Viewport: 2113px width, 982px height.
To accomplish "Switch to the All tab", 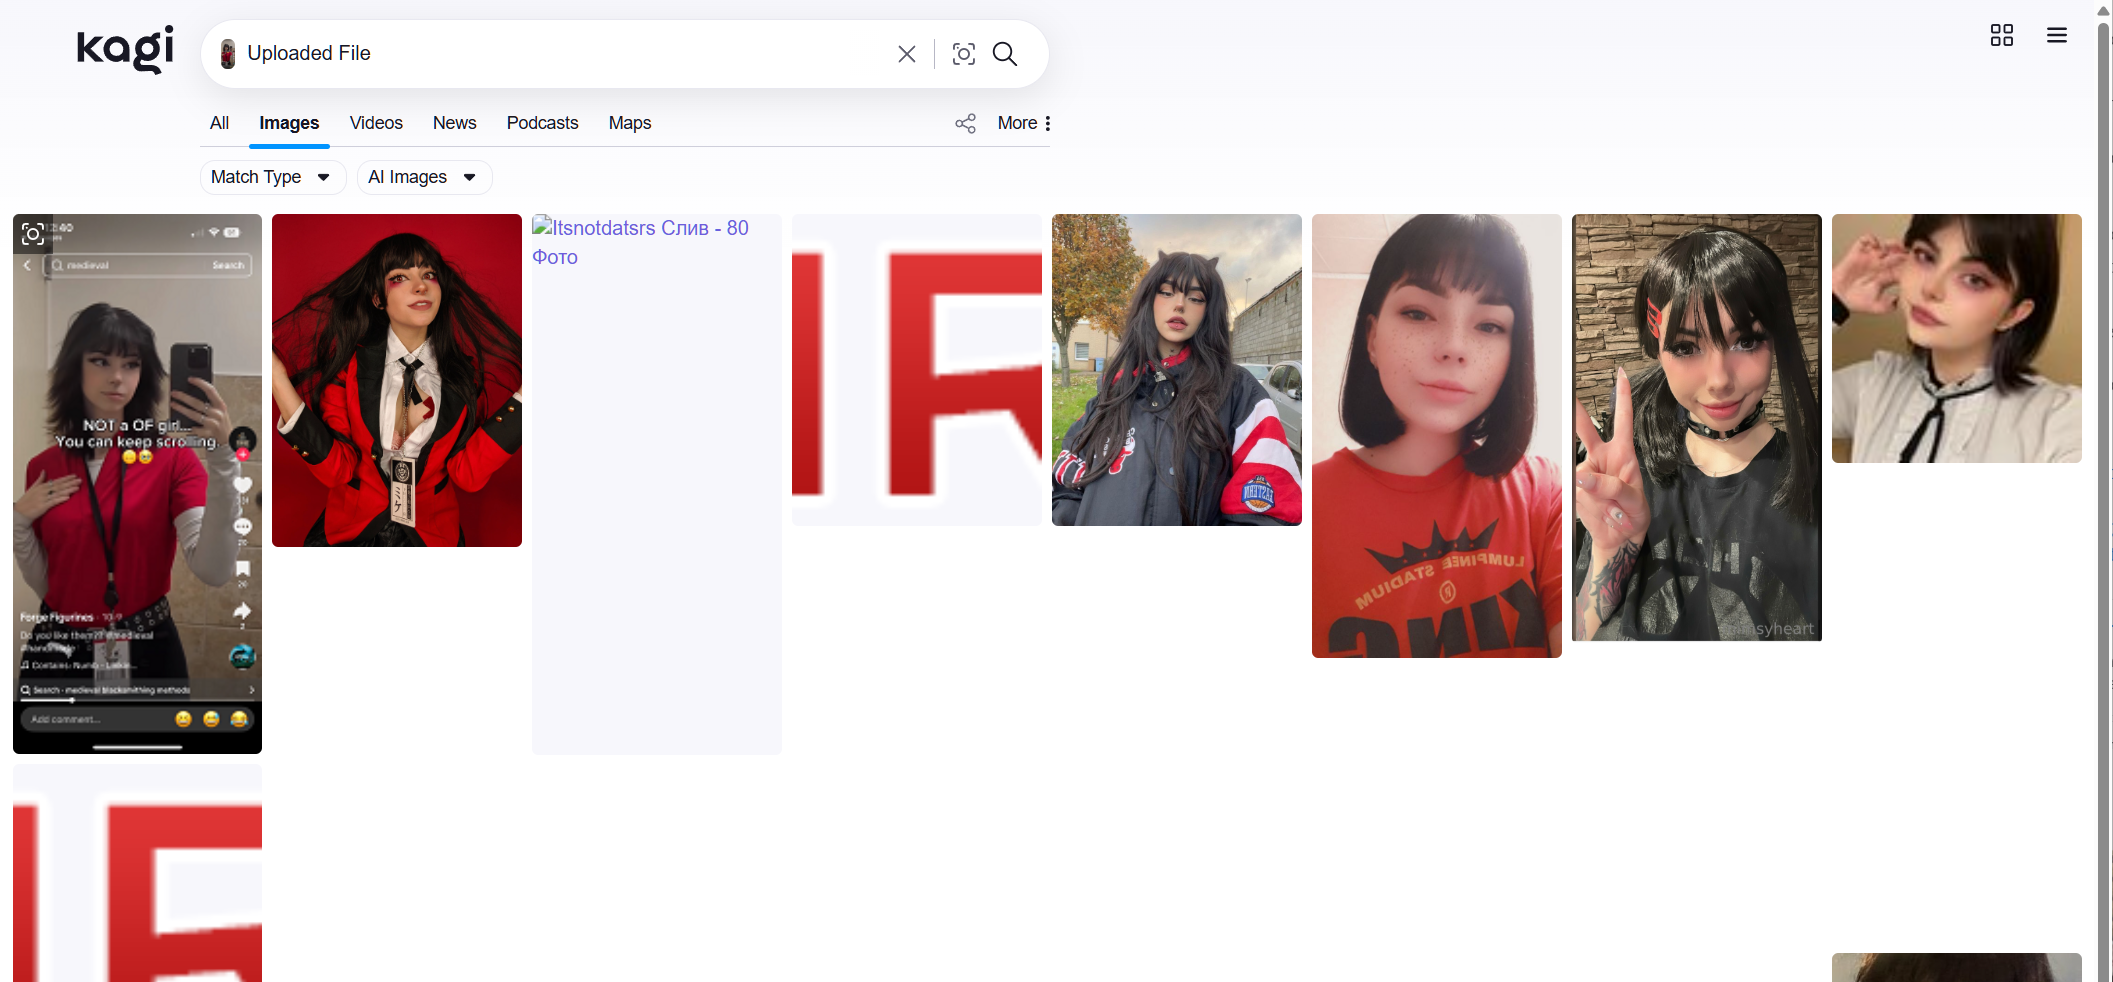I will pos(219,123).
